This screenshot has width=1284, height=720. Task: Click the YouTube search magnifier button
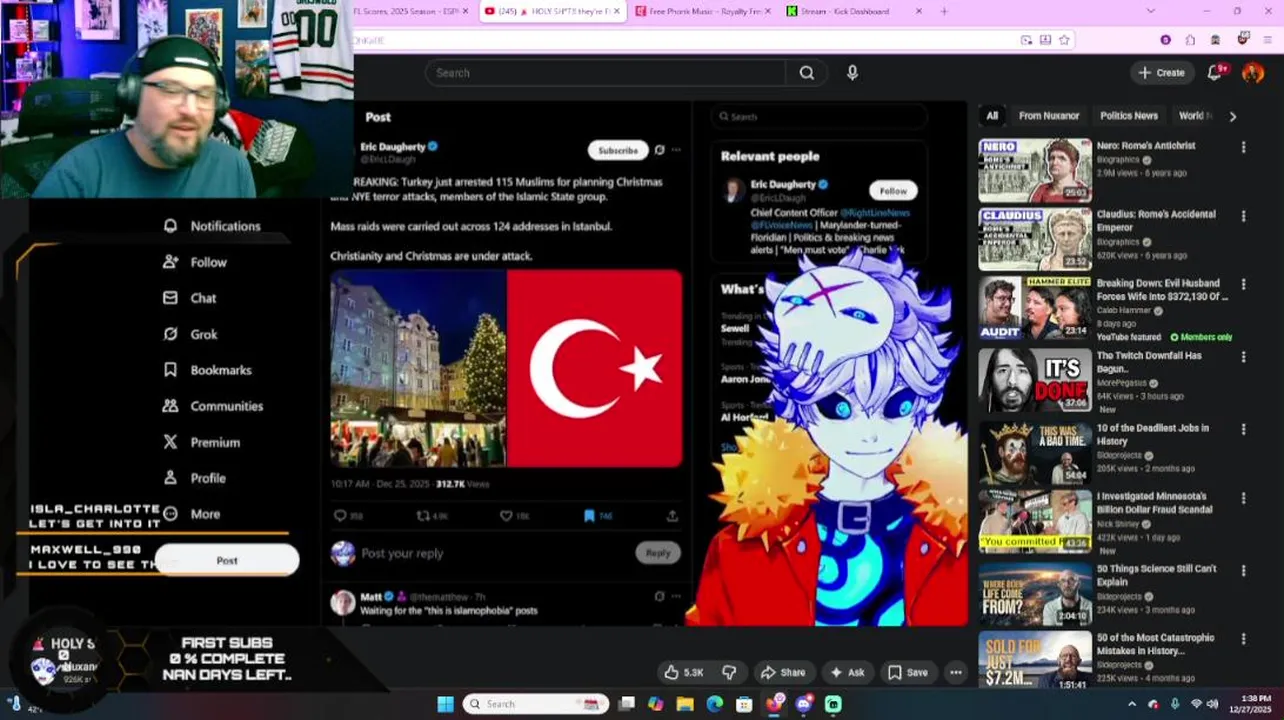point(806,73)
